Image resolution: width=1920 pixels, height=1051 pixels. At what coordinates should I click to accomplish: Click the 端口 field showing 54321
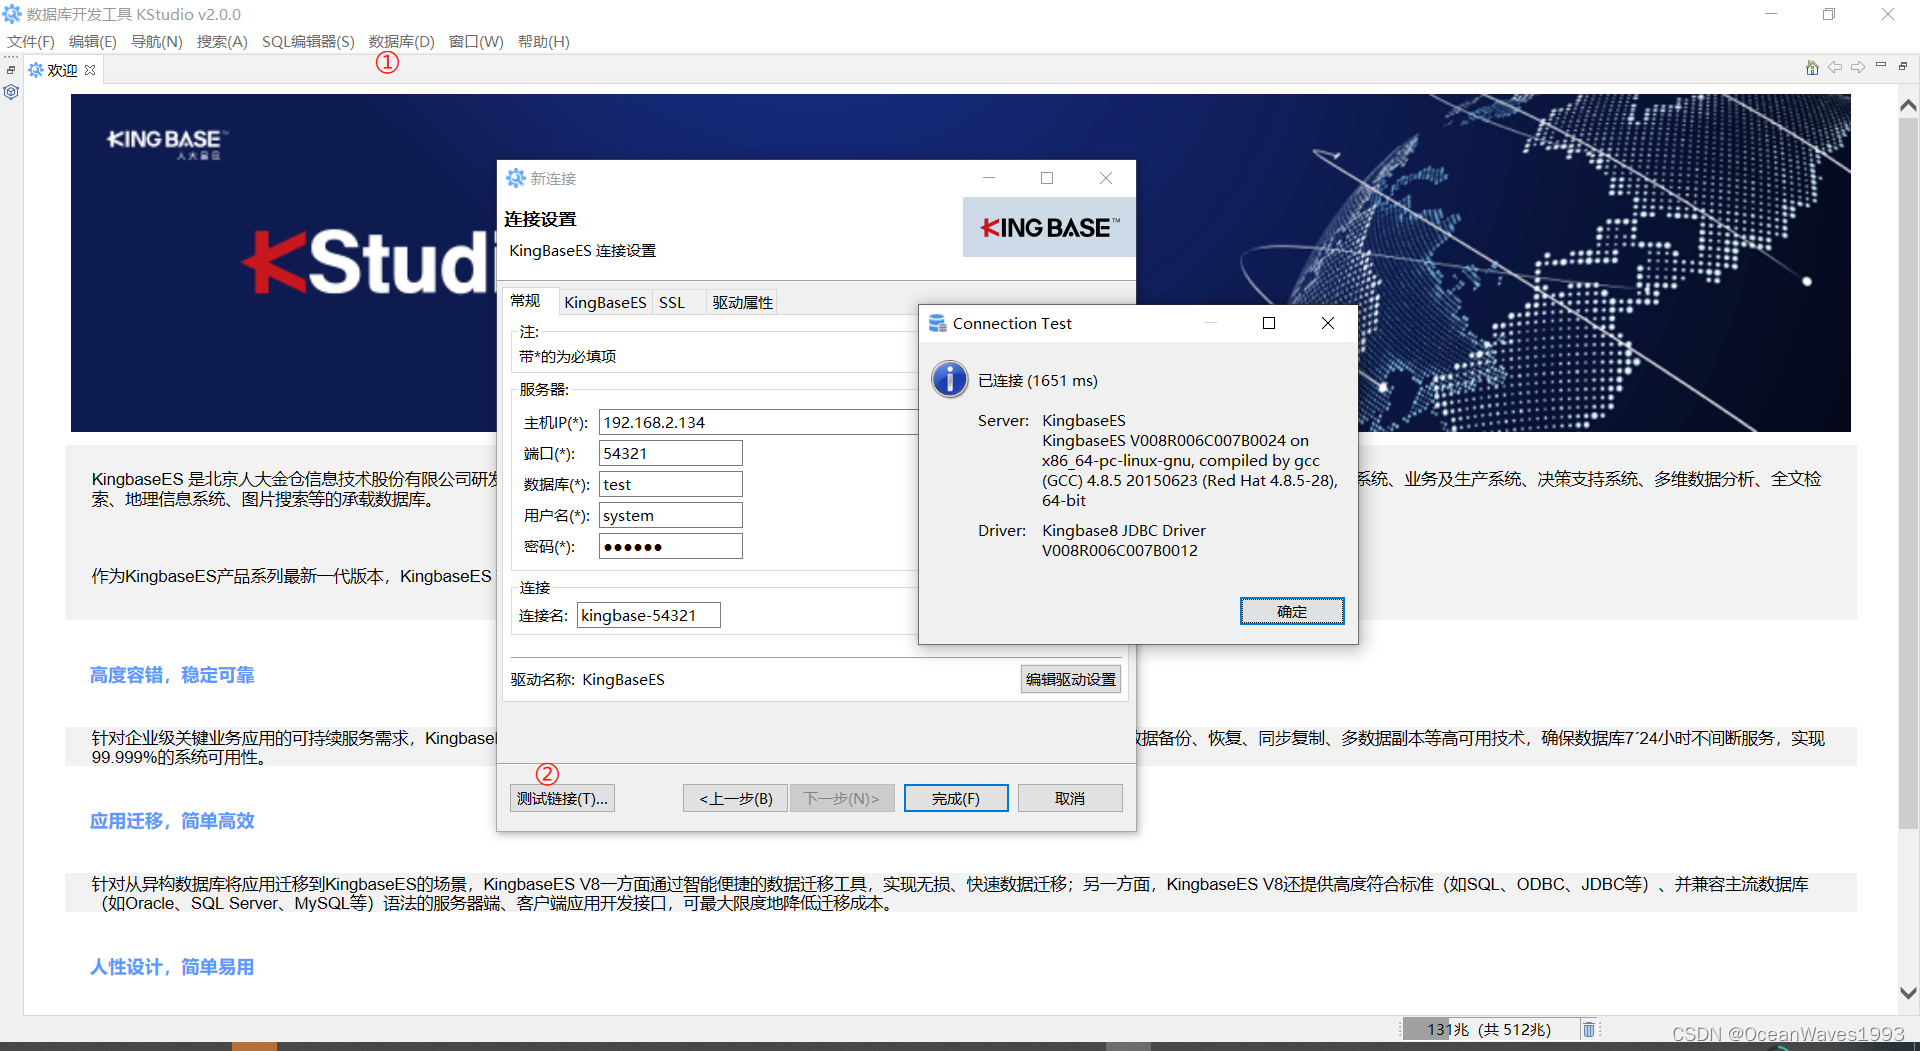tap(671, 453)
